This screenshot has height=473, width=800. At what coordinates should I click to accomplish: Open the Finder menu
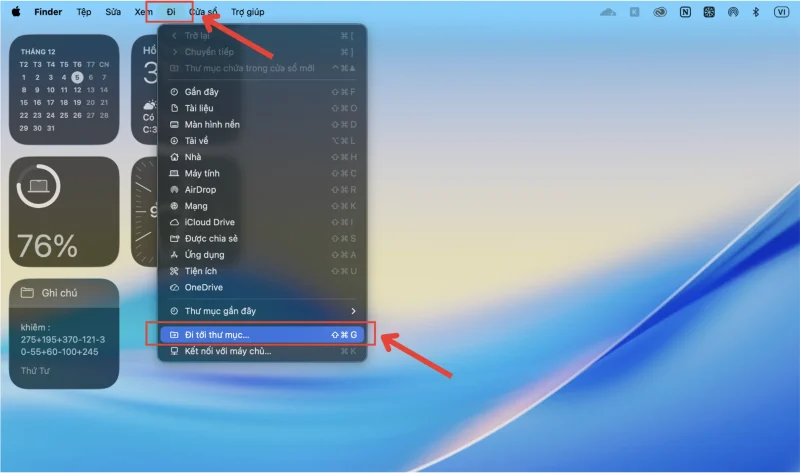coord(48,12)
